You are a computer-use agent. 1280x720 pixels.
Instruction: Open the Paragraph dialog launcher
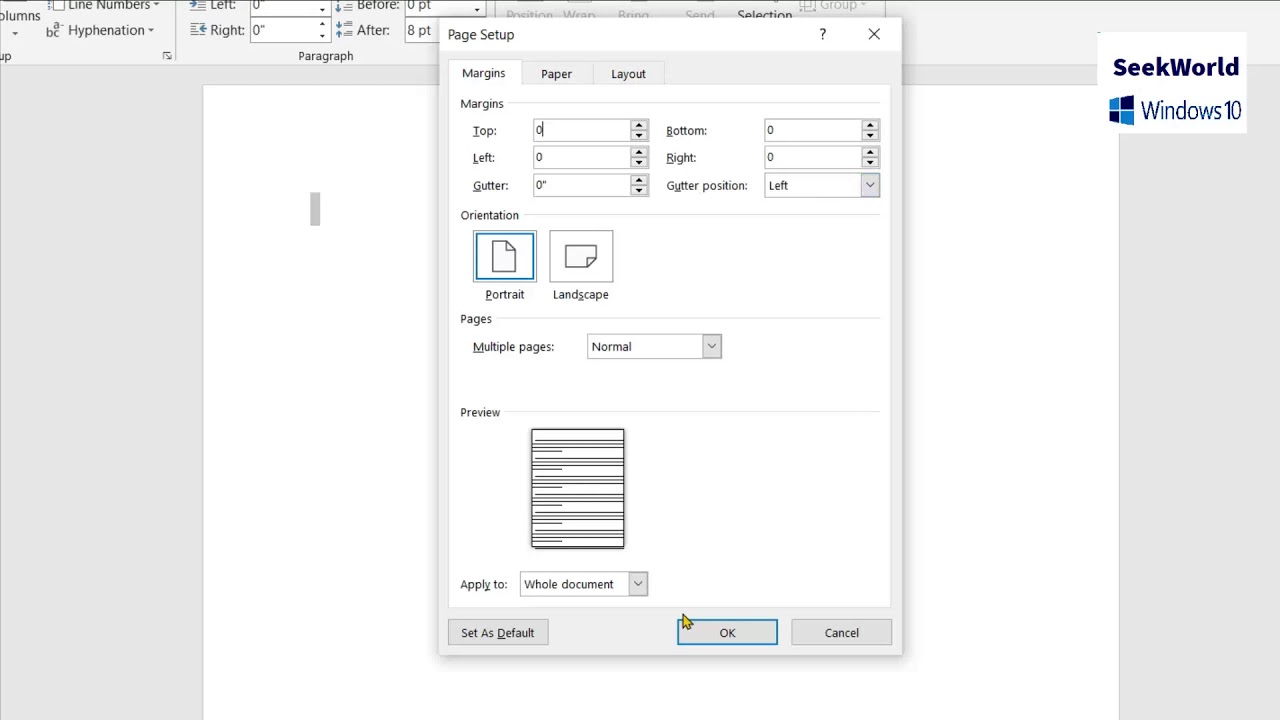pos(167,55)
